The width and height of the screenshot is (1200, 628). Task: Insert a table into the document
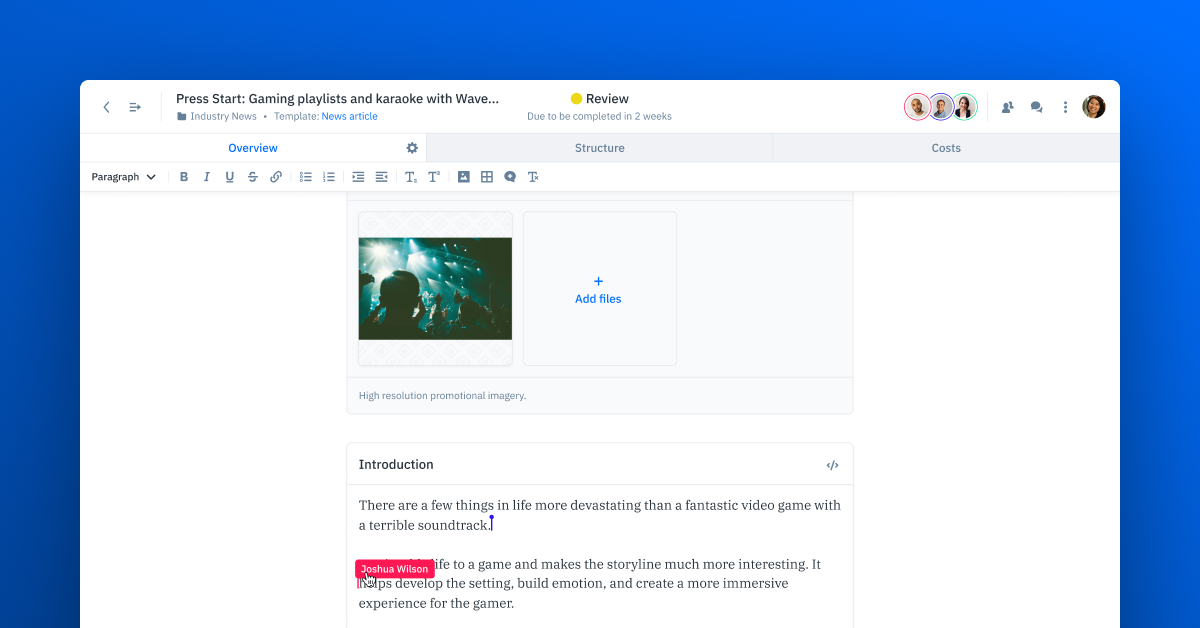click(x=486, y=176)
